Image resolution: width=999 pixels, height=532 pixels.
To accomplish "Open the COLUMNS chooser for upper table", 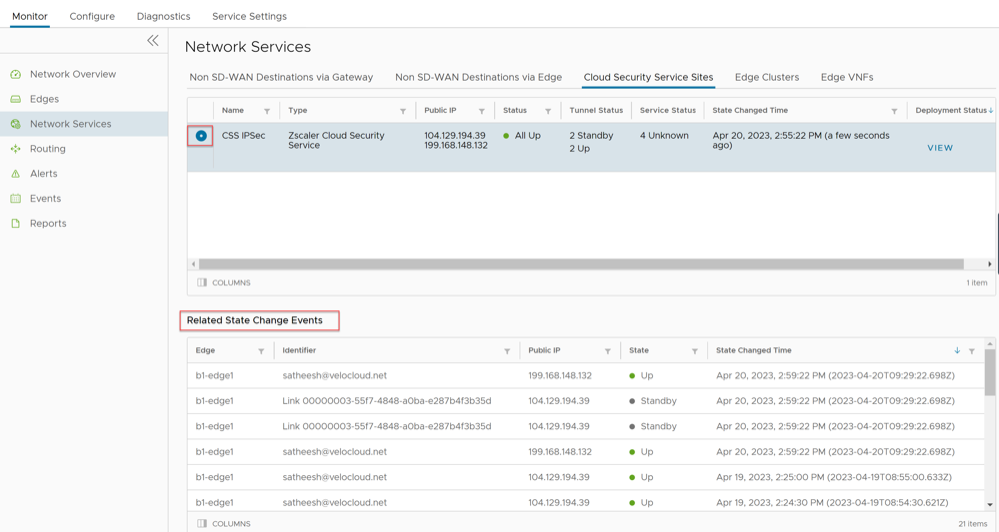I will pyautogui.click(x=224, y=283).
